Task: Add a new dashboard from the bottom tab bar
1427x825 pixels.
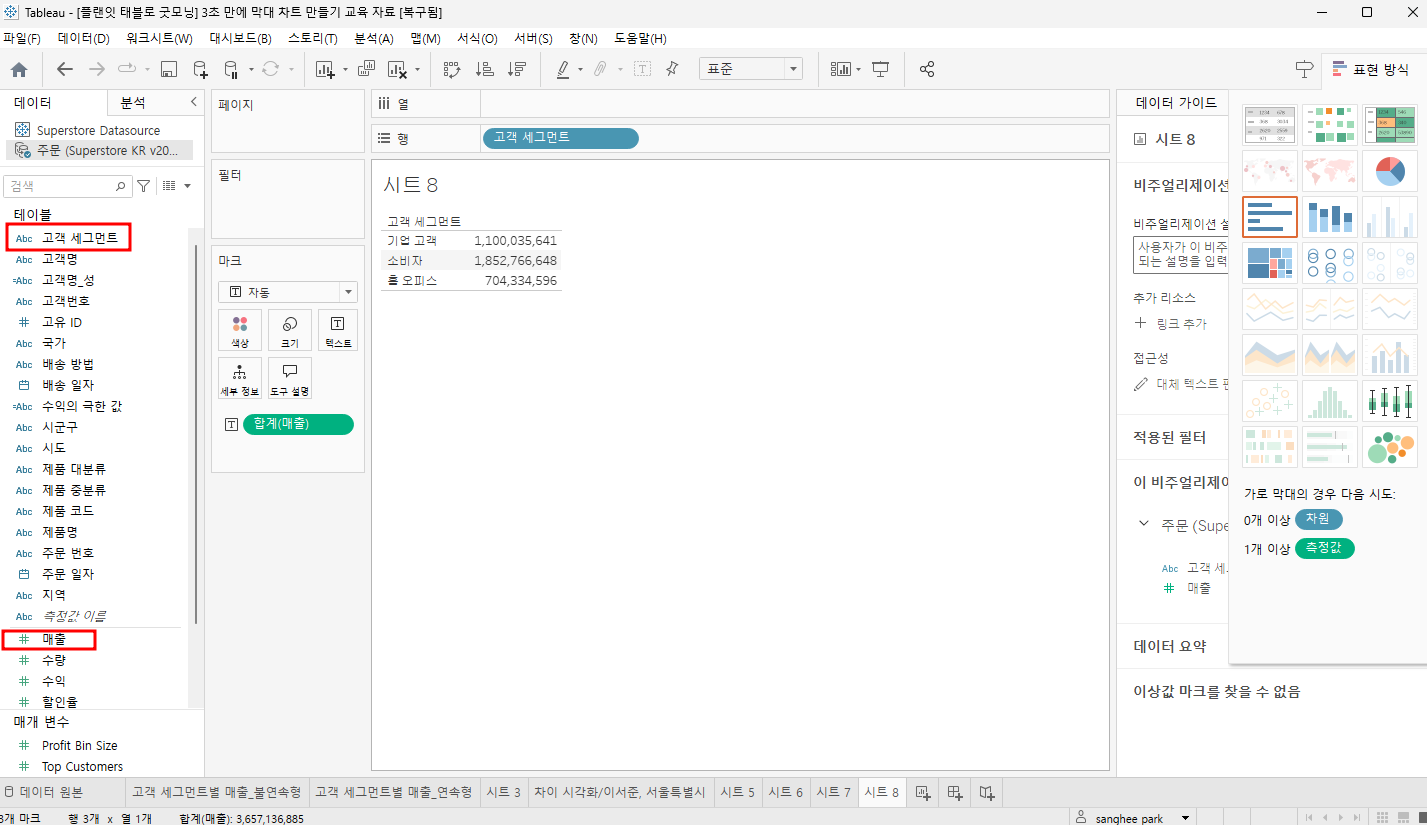Action: pos(955,792)
